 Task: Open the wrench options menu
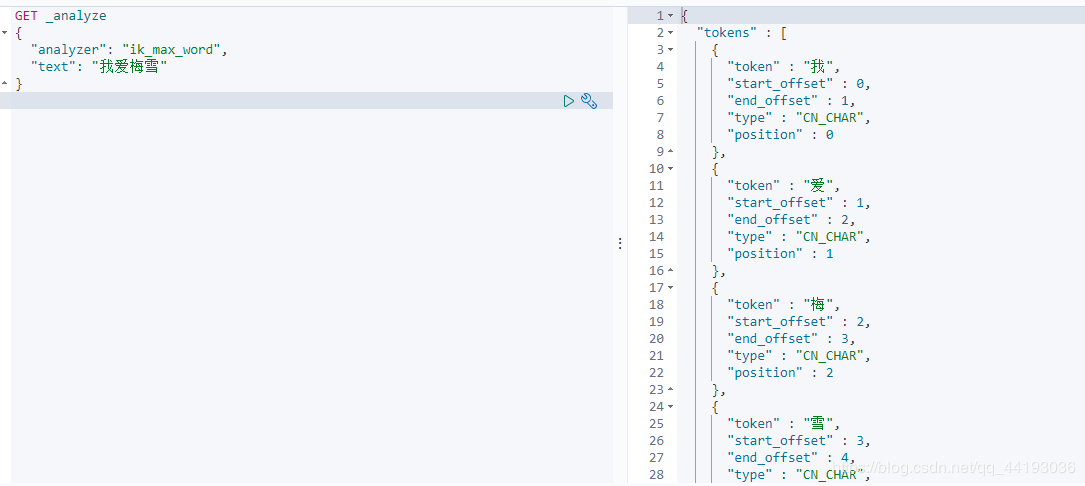(589, 101)
